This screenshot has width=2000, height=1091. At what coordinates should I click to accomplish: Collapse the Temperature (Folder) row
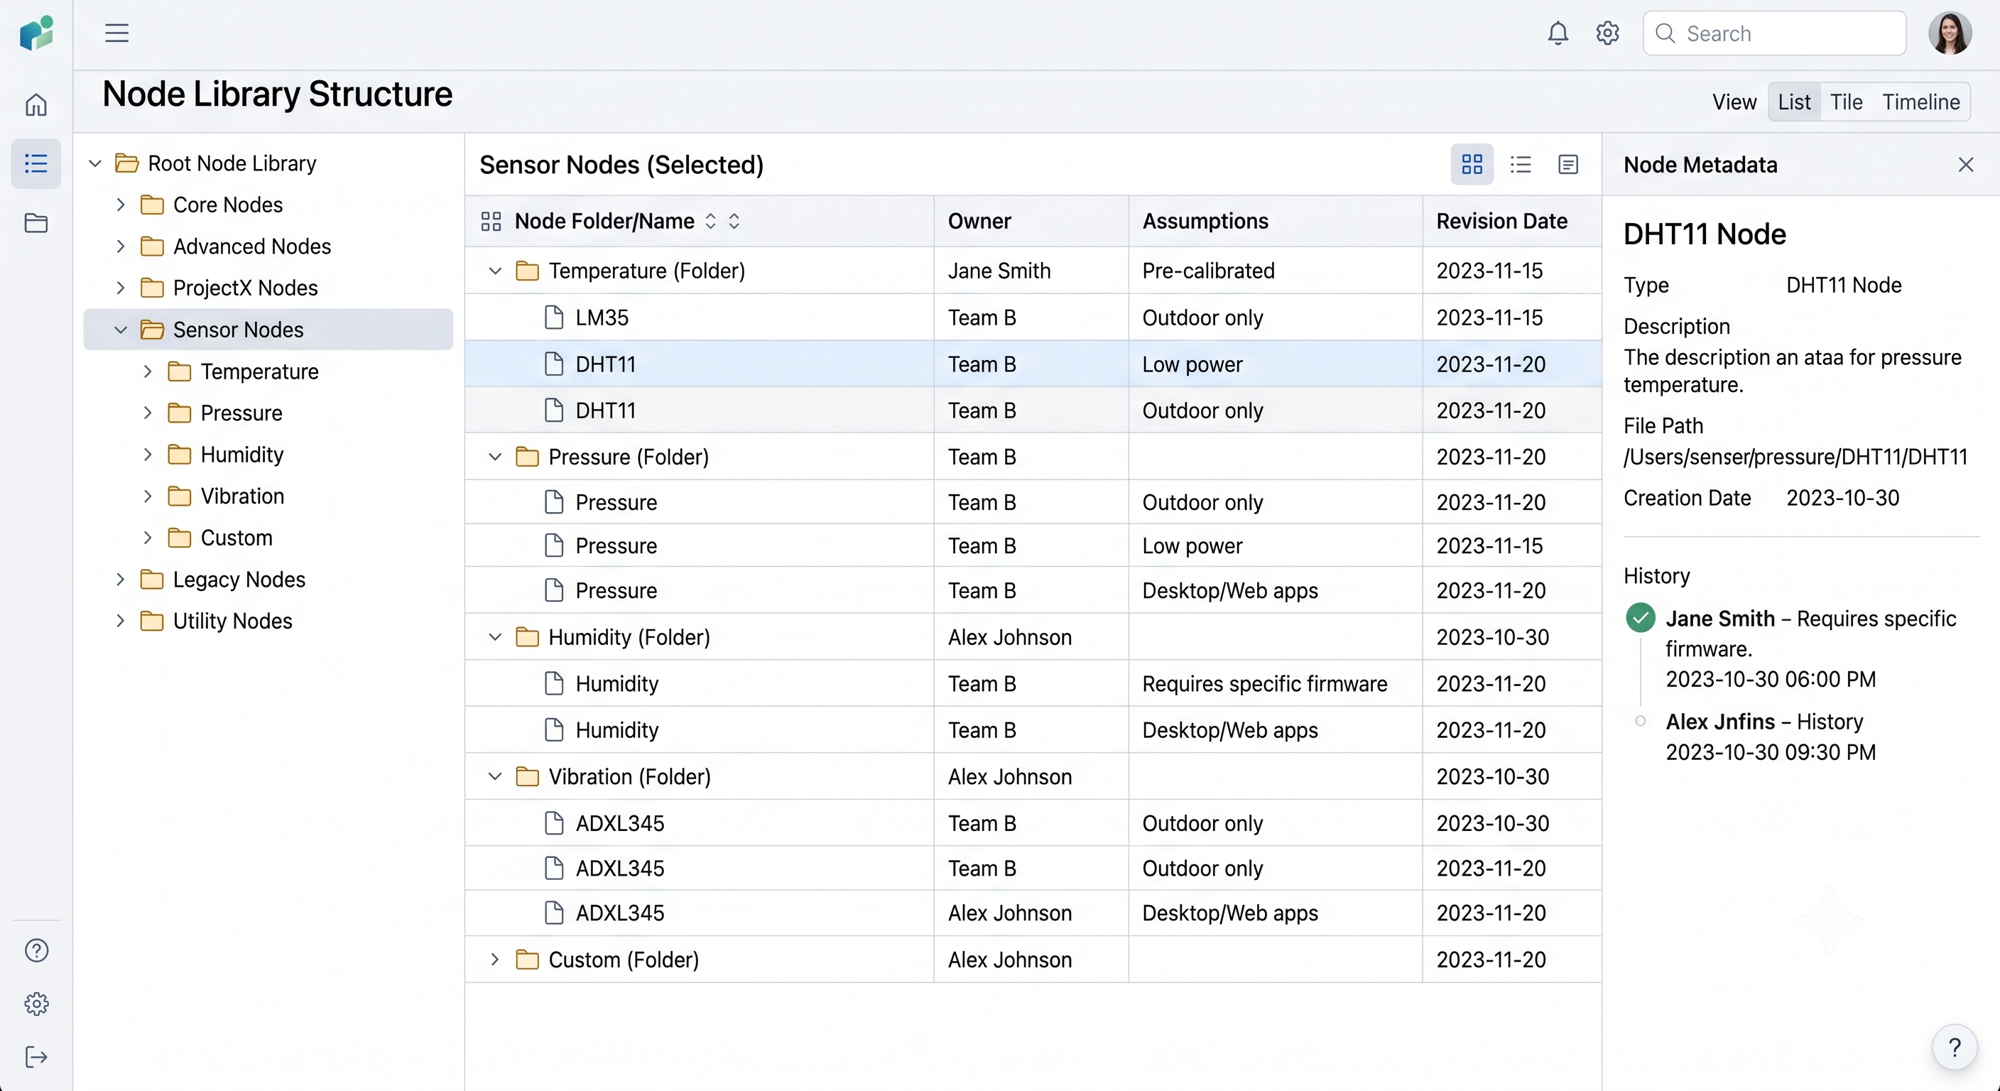click(494, 271)
